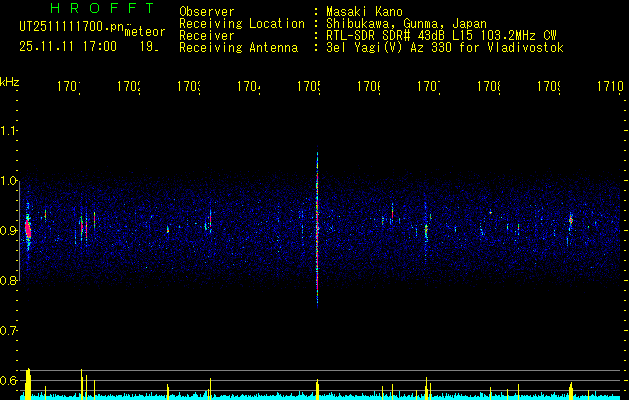Click the word meteor under the file name
Screen dimensions: 629x400
[x=145, y=32]
